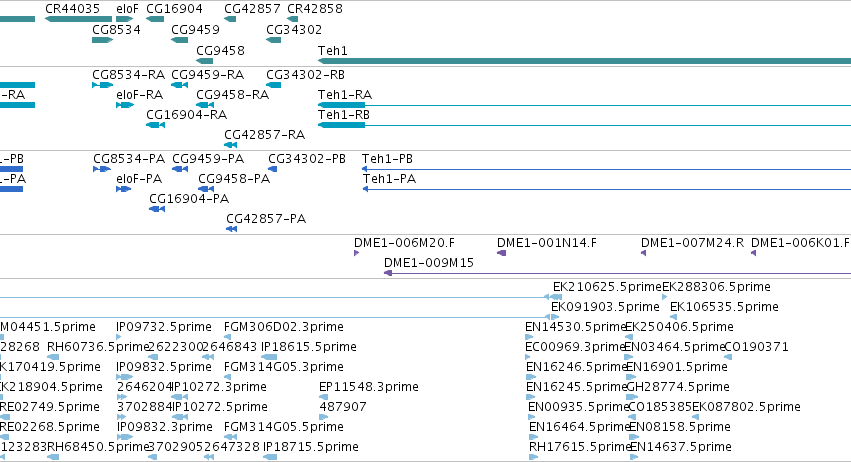The height and width of the screenshot is (462, 851).
Task: Click the eloF gene label
Action: (128, 9)
